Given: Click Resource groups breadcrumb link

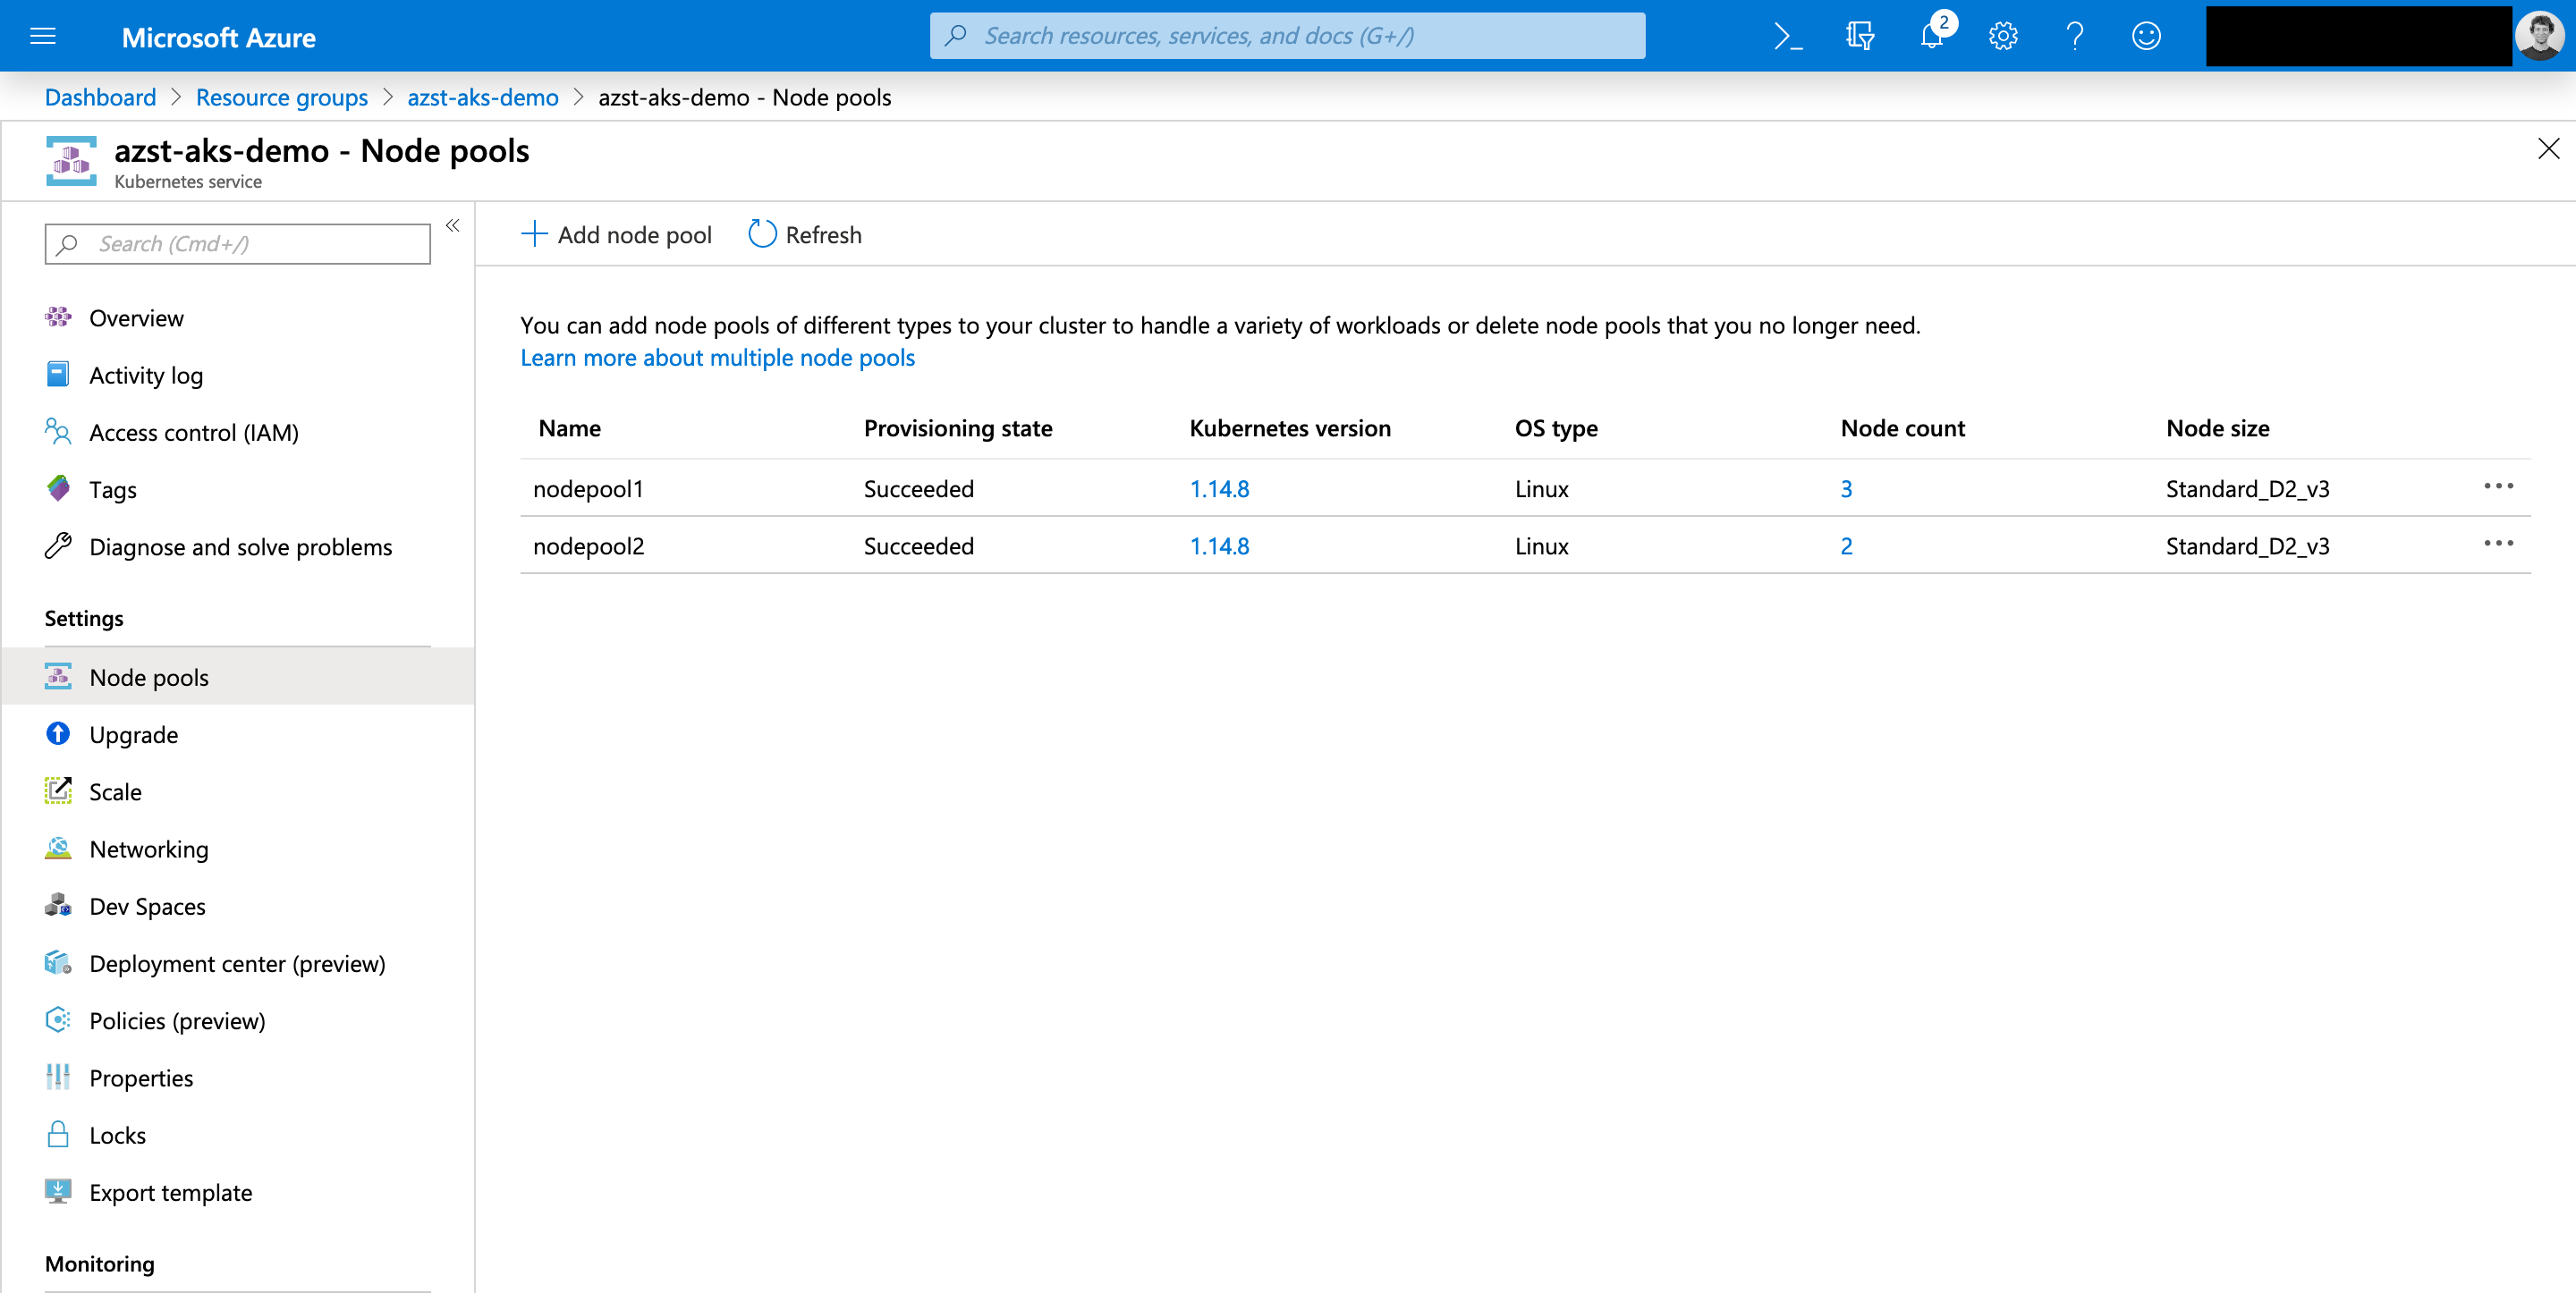Looking at the screenshot, I should tap(281, 97).
